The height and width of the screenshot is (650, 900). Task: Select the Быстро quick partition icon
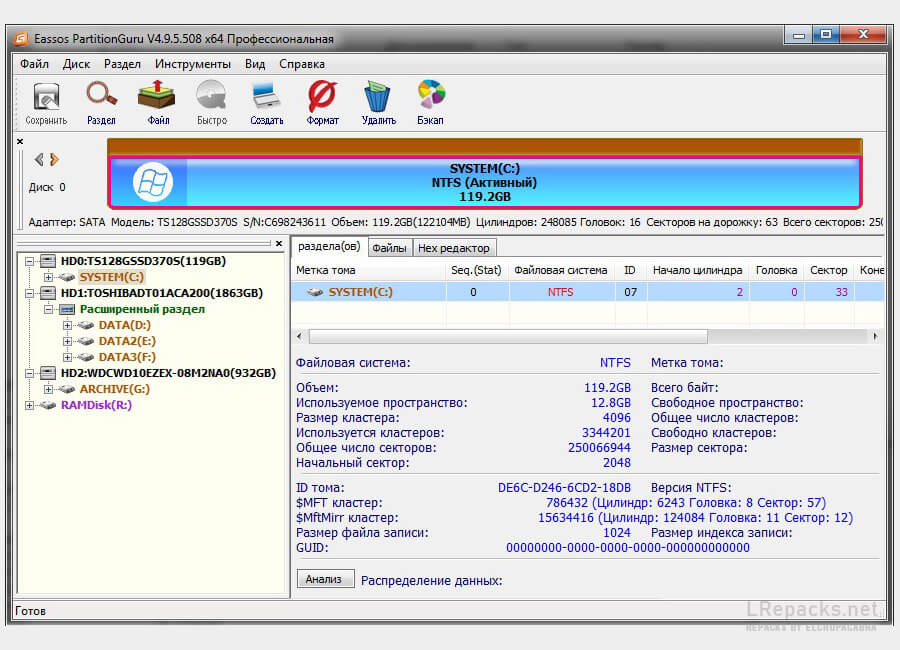212,103
